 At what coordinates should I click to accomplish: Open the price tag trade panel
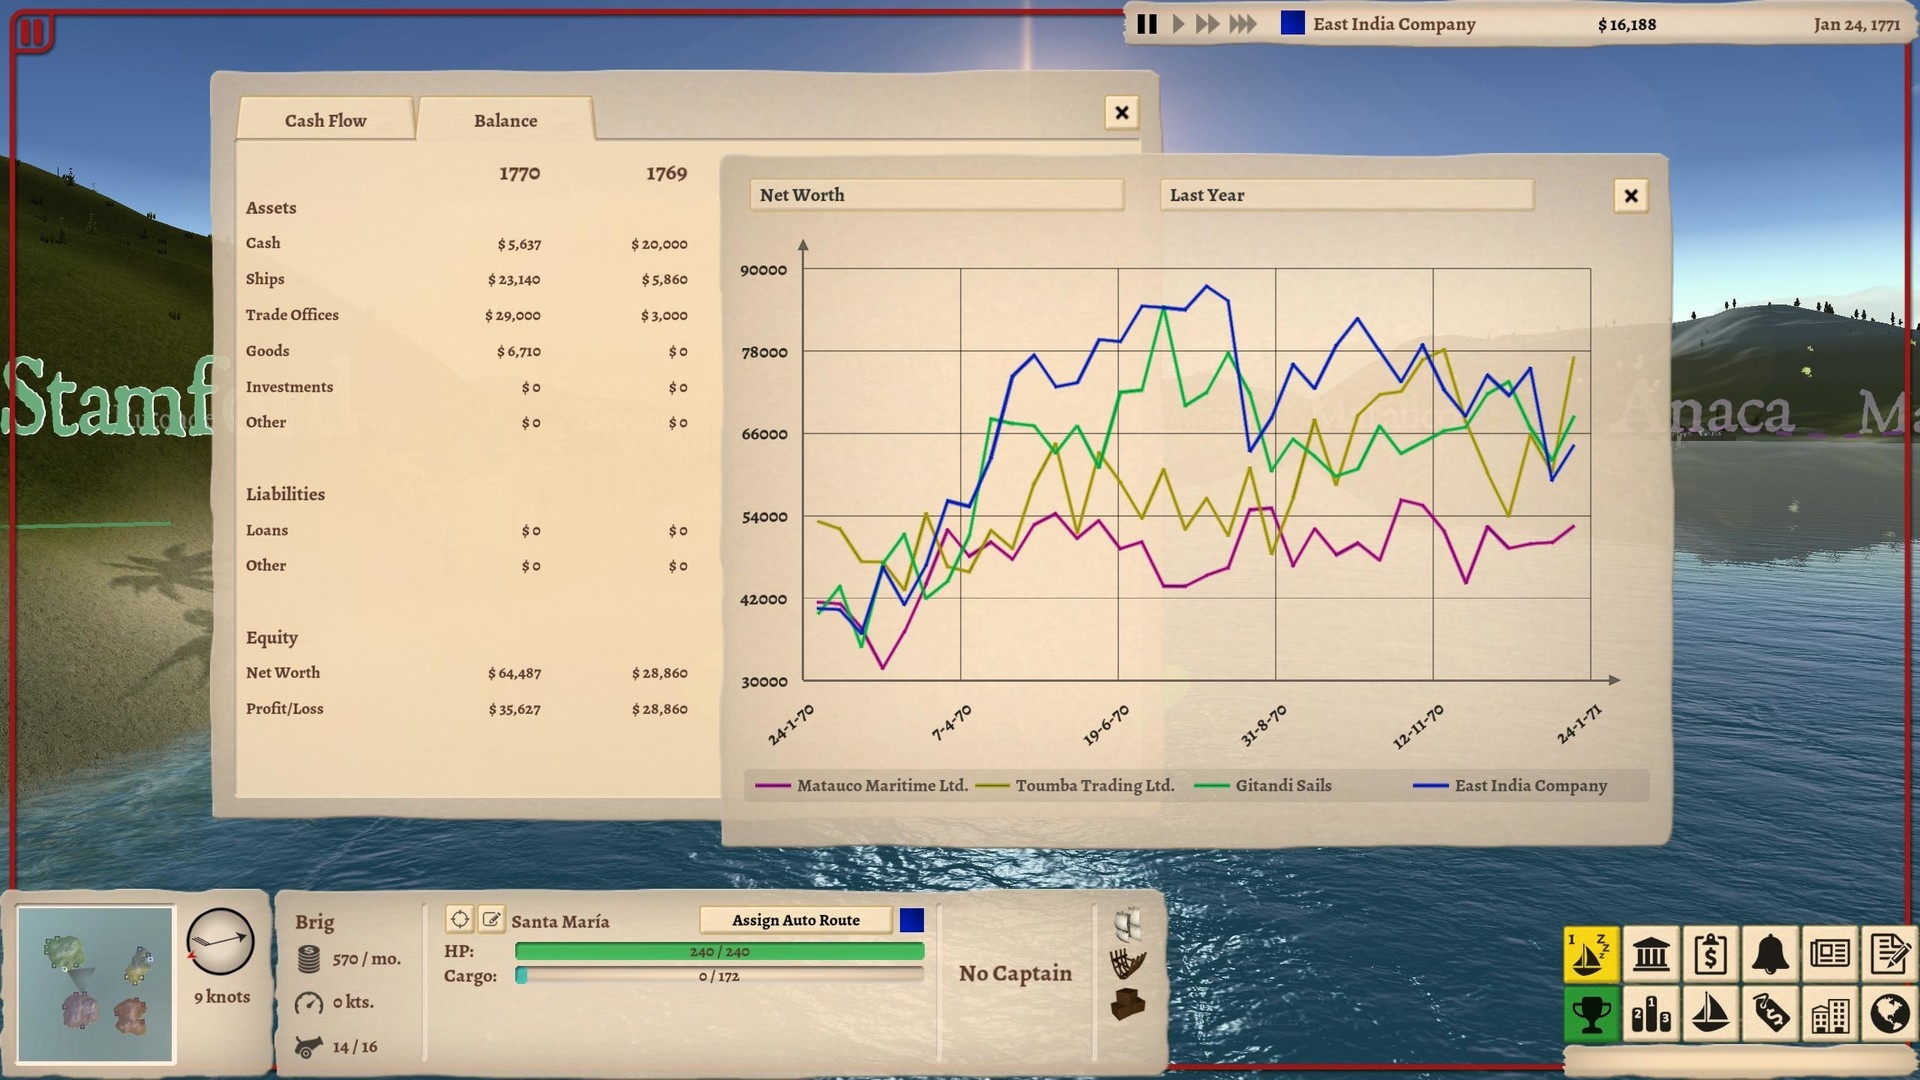click(x=1770, y=1014)
